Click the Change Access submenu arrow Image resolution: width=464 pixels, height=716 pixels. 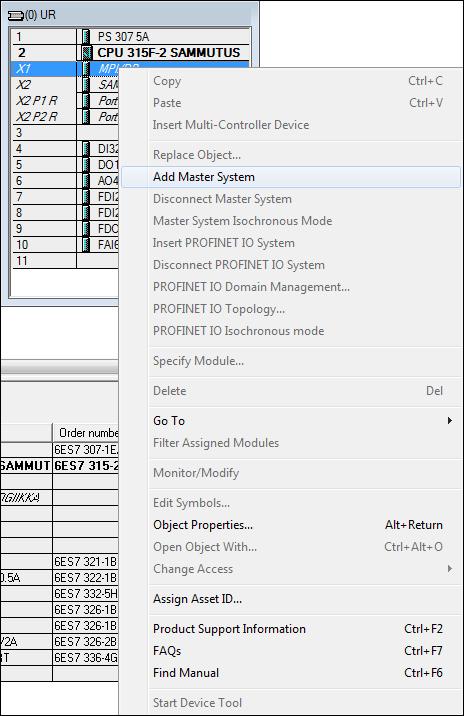coord(450,569)
